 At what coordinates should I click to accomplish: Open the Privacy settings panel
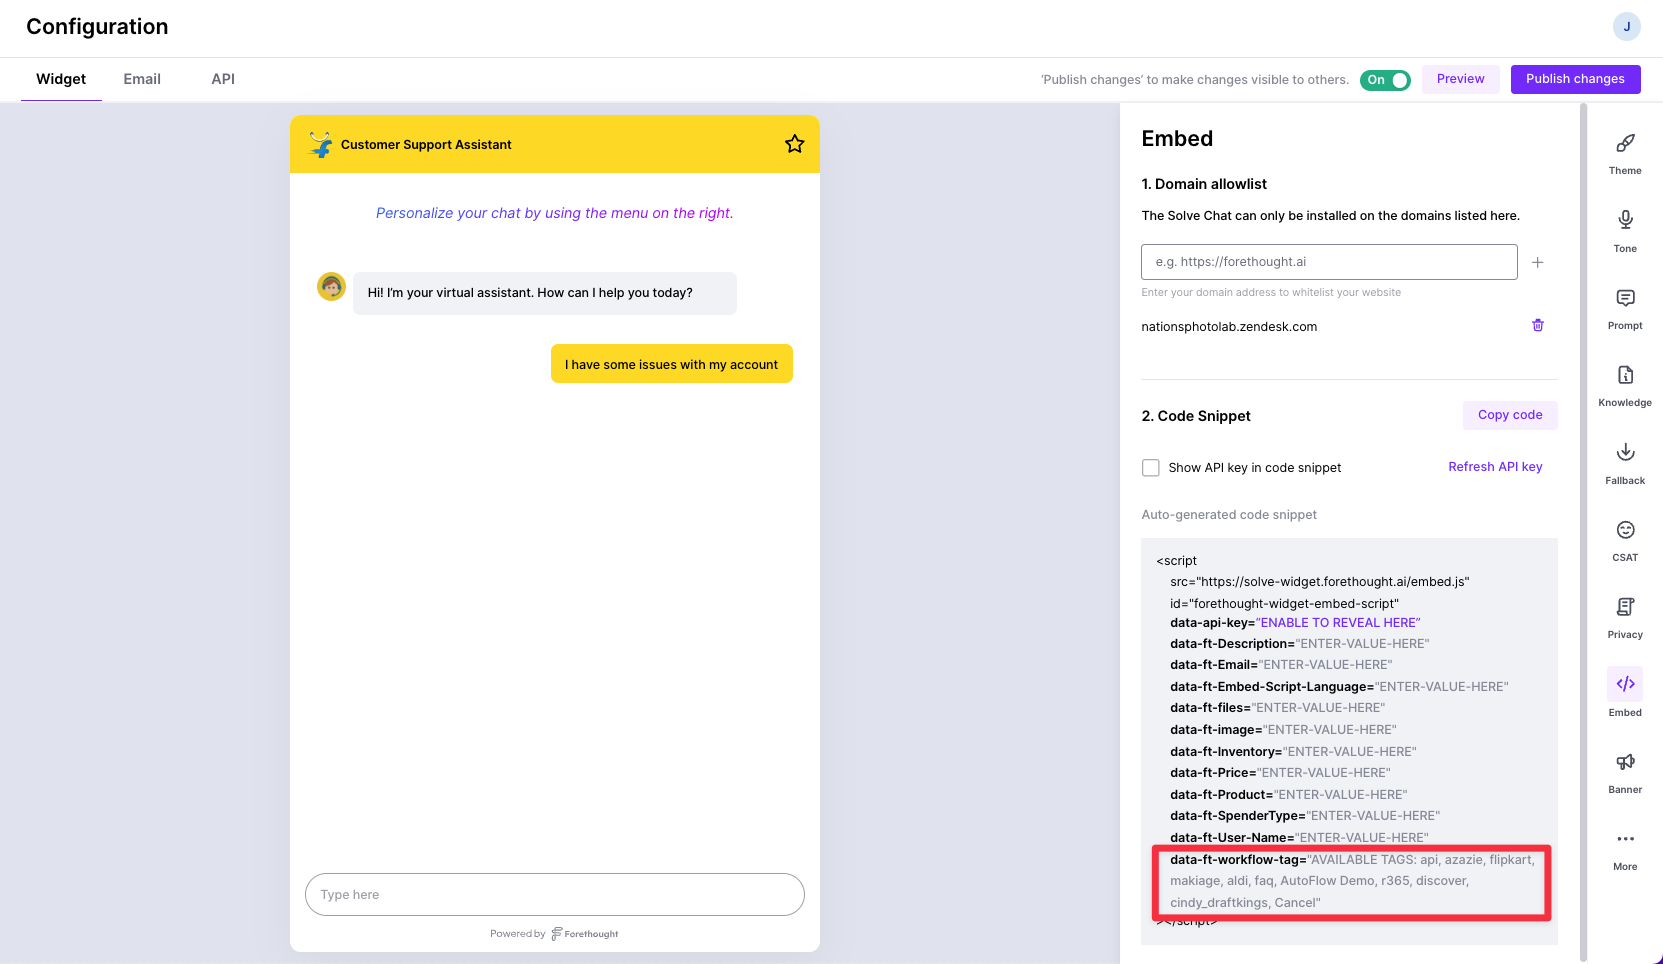click(1625, 618)
